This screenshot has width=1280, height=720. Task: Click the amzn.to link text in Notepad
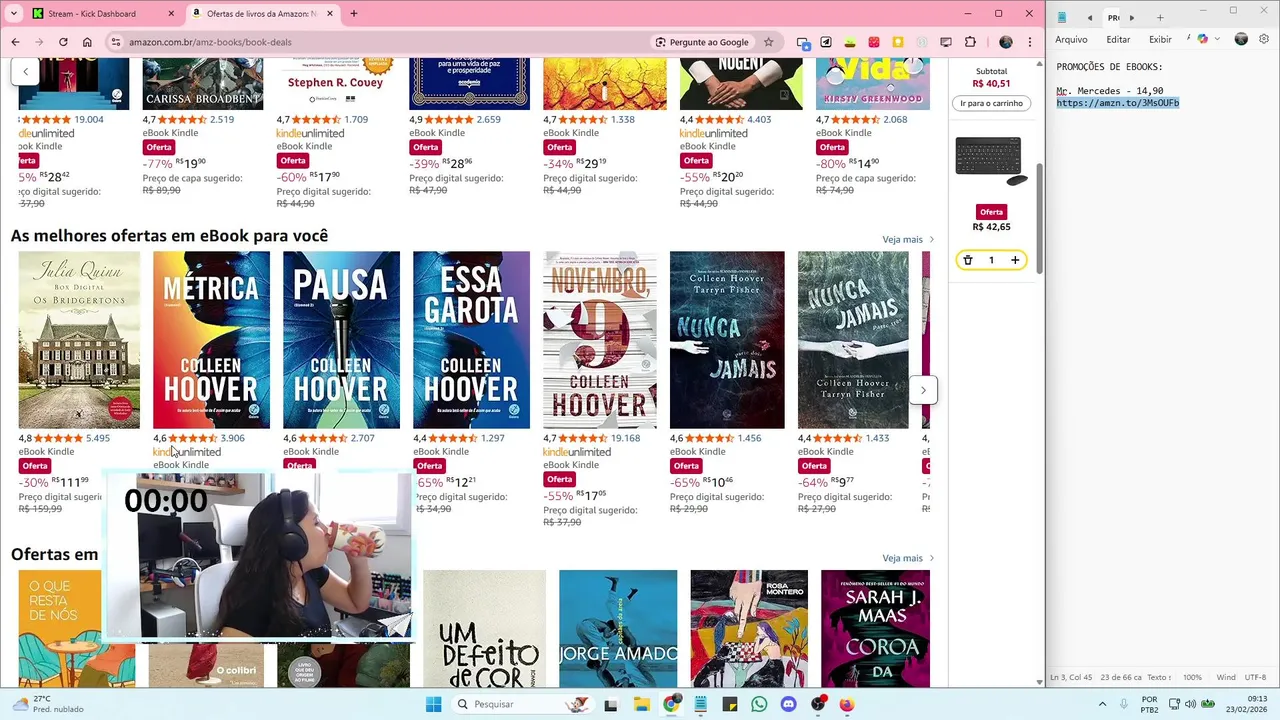[x=1118, y=103]
